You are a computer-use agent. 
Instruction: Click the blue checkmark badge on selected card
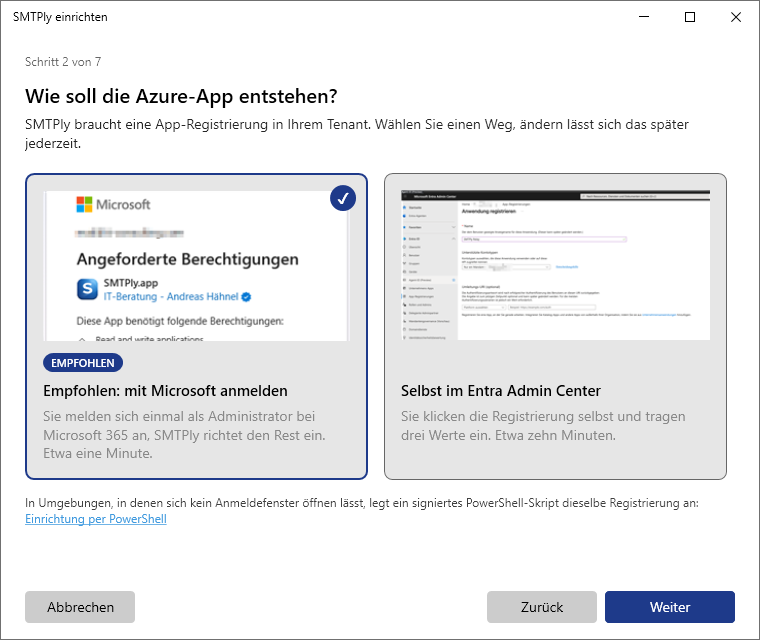click(x=343, y=198)
